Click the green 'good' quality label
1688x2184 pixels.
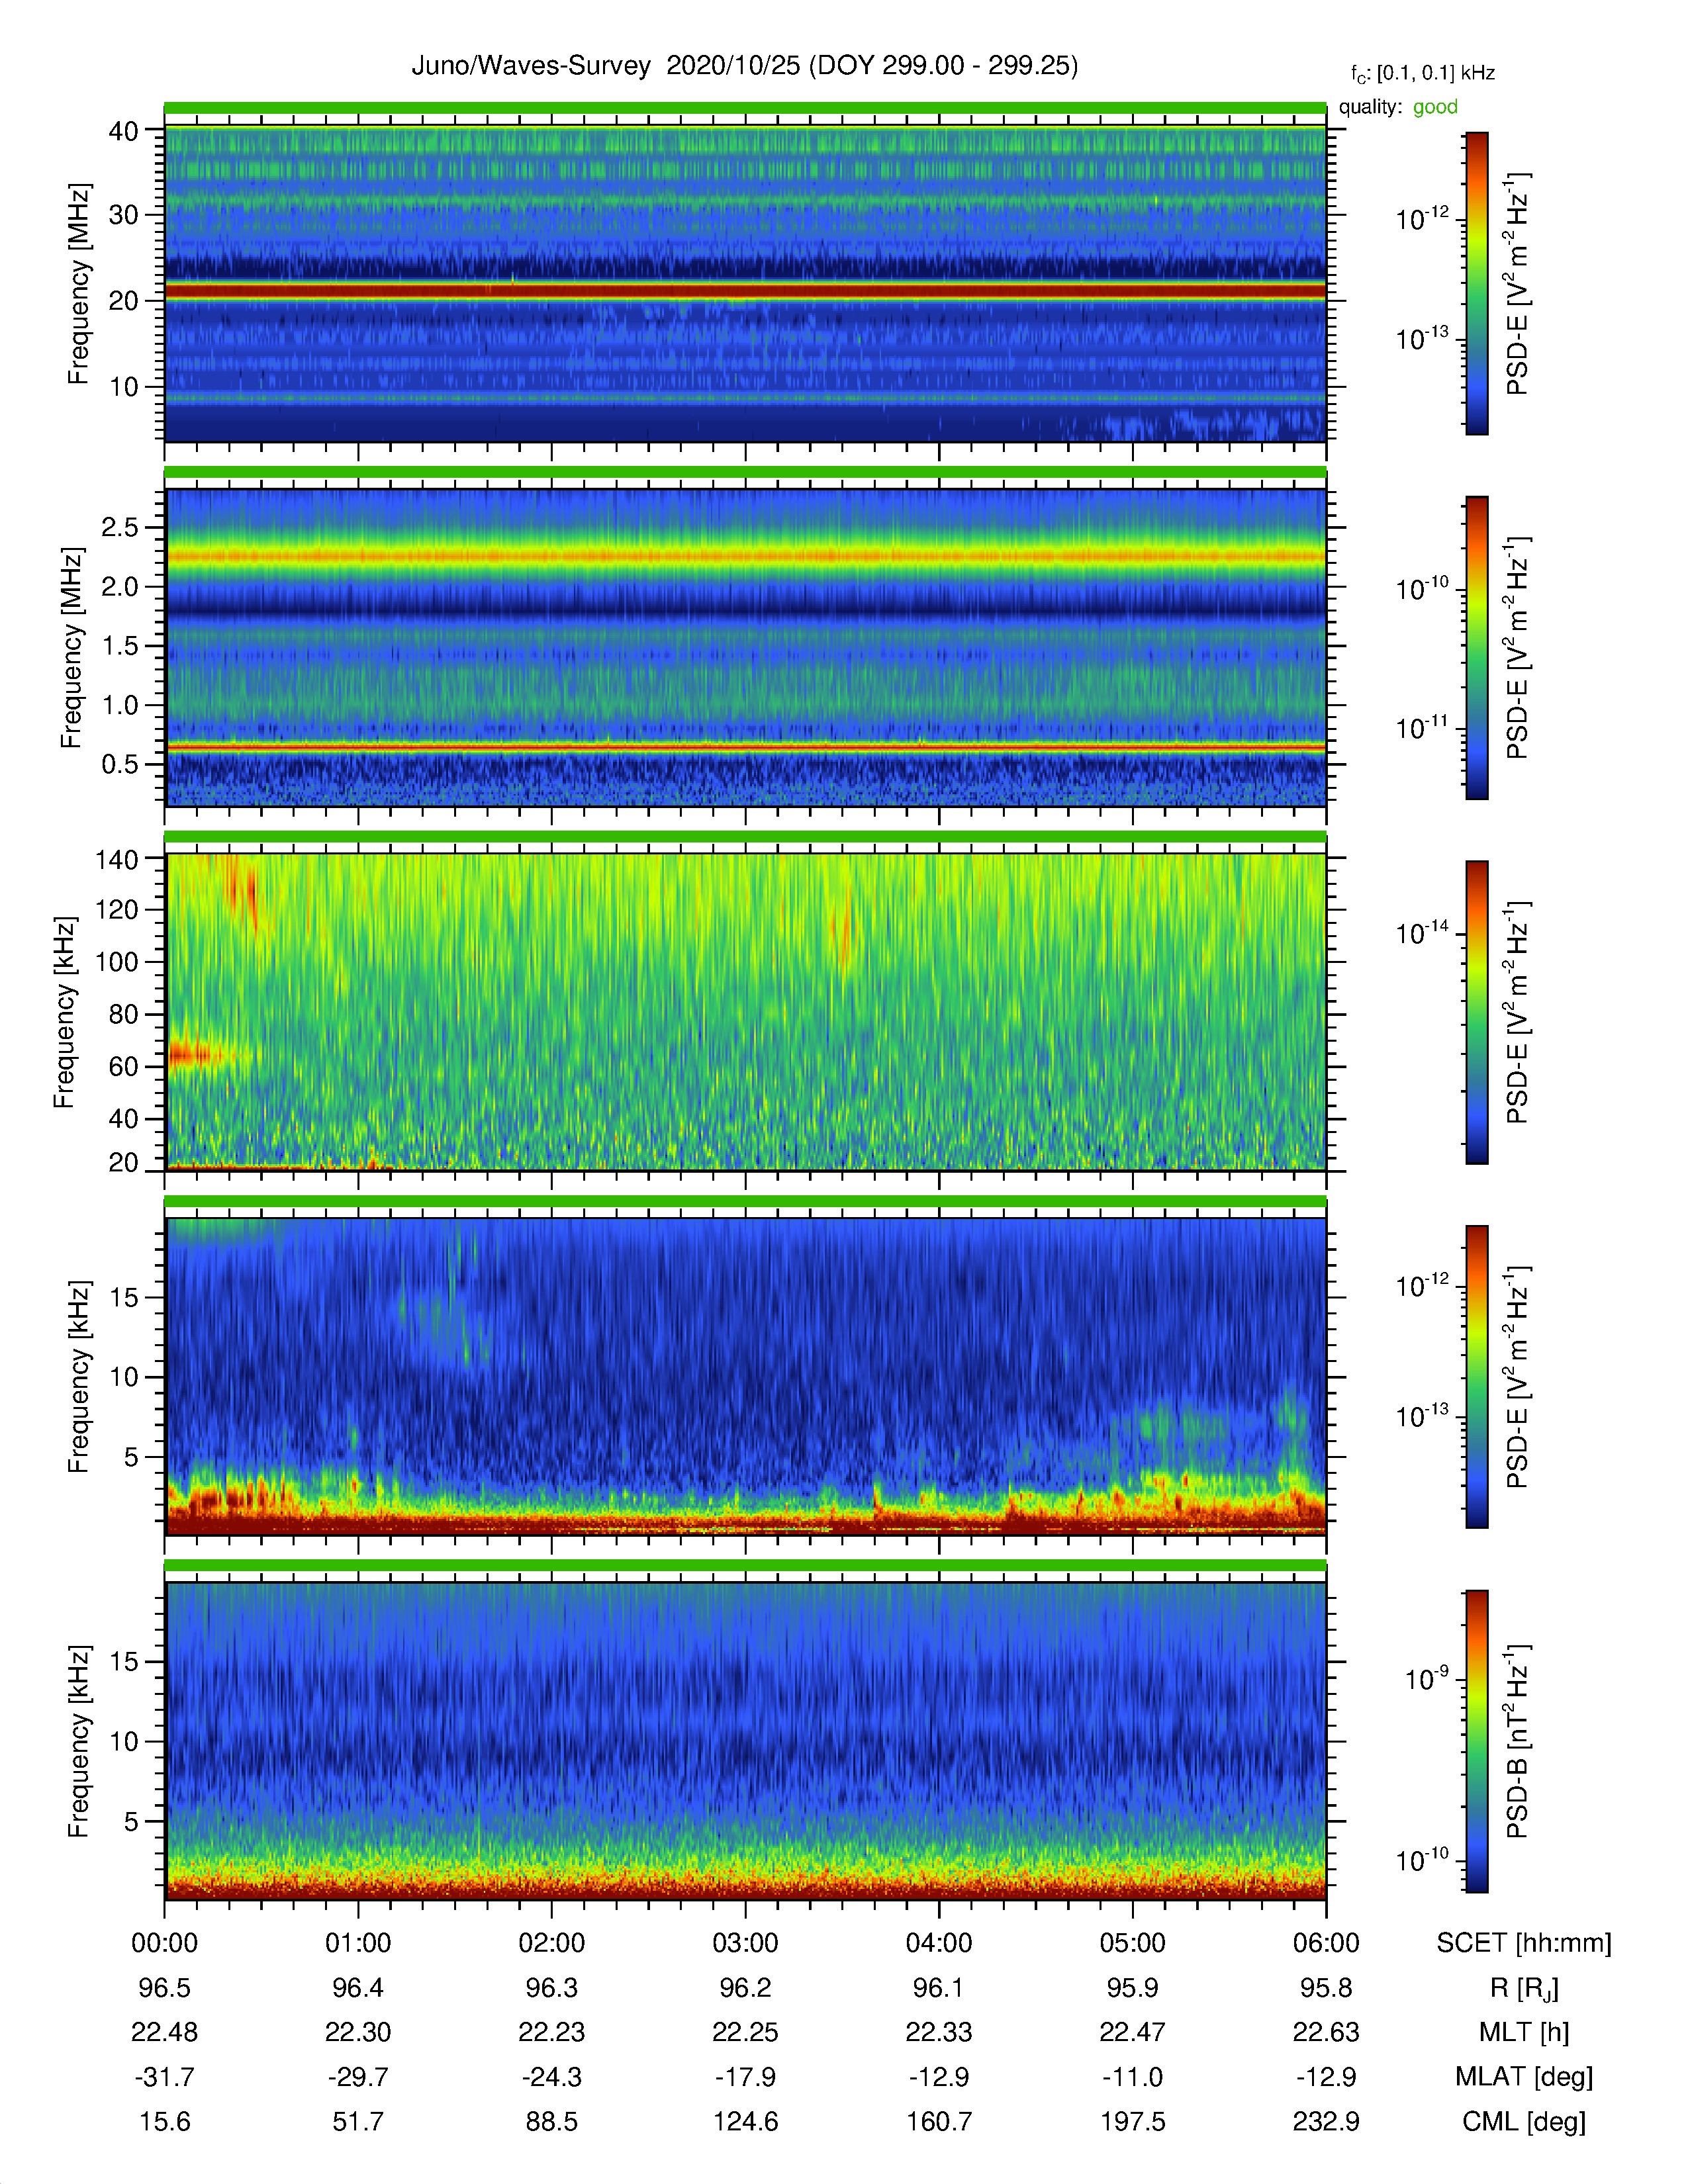pos(1435,107)
